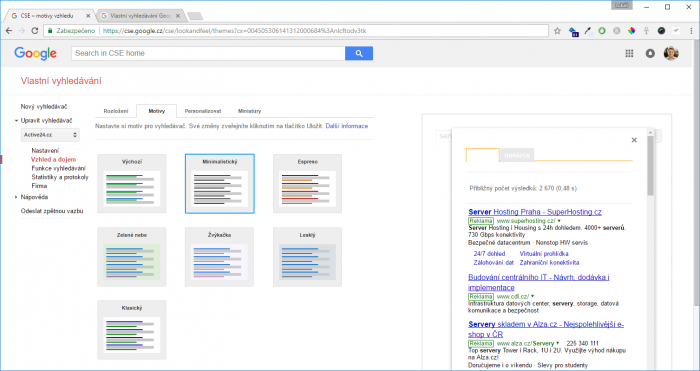The height and width of the screenshot is (371, 700).
Task: Open Server Hosting Praha SuperHosting result
Action: [535, 212]
